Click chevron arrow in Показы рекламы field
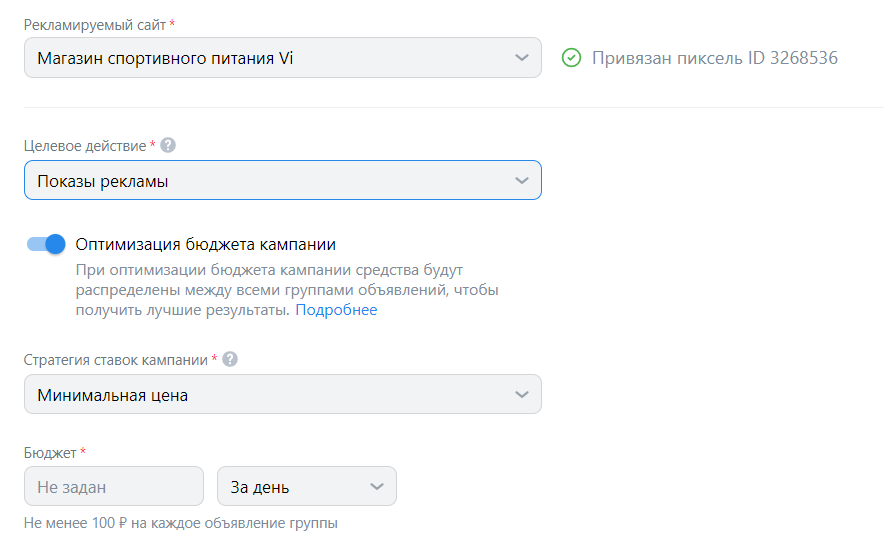This screenshot has width=884, height=543. 521,181
